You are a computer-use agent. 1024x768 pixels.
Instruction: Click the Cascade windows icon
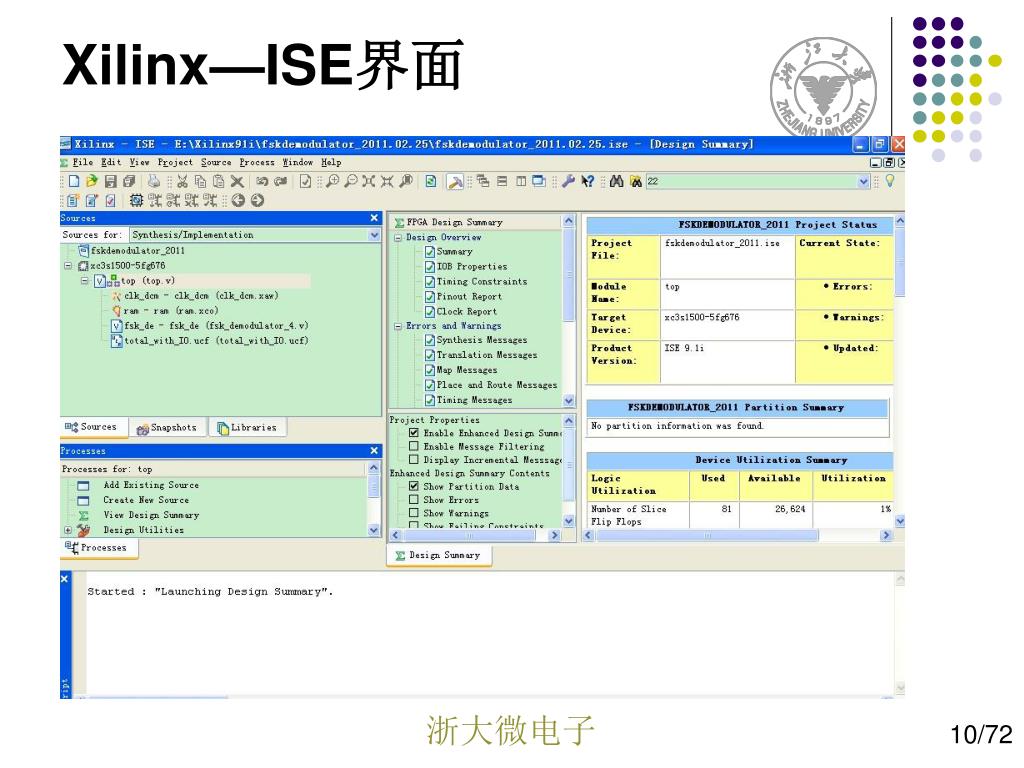[483, 181]
